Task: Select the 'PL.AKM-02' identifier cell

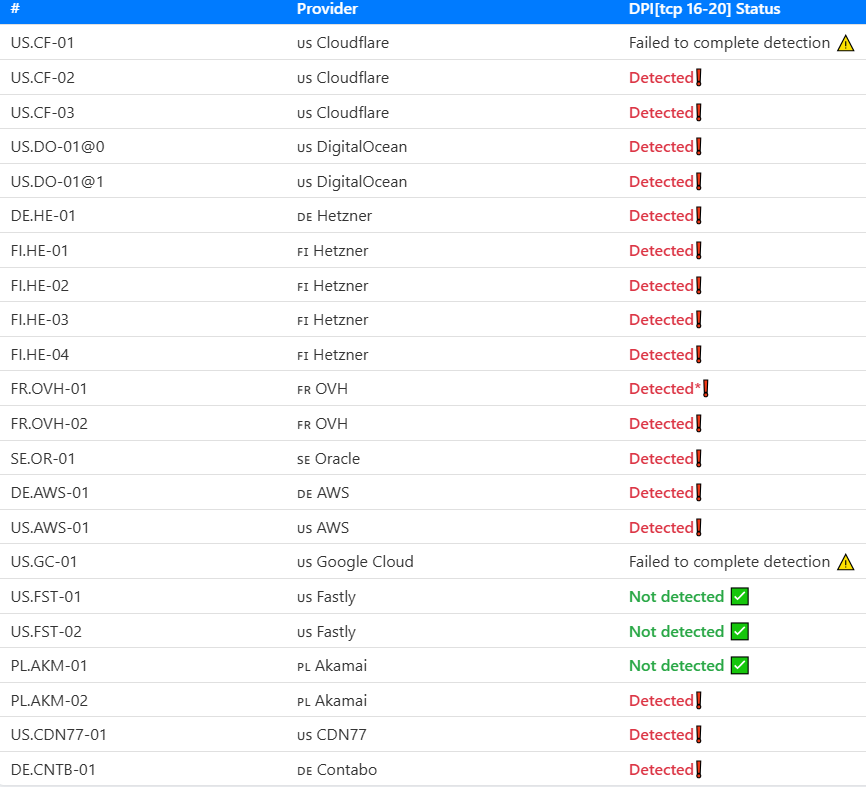Action: coord(49,701)
